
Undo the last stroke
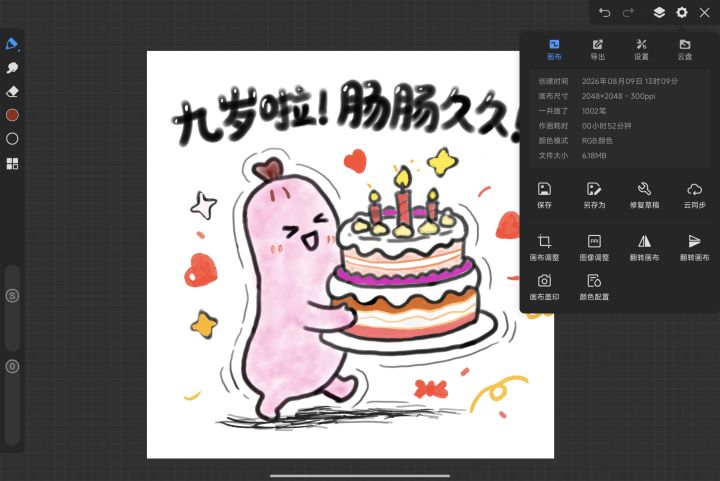point(604,12)
